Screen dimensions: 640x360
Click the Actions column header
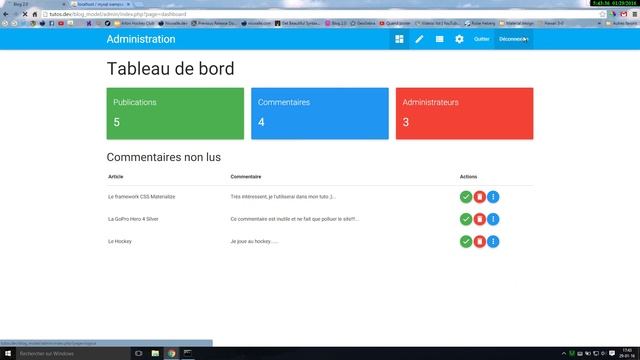(468, 177)
